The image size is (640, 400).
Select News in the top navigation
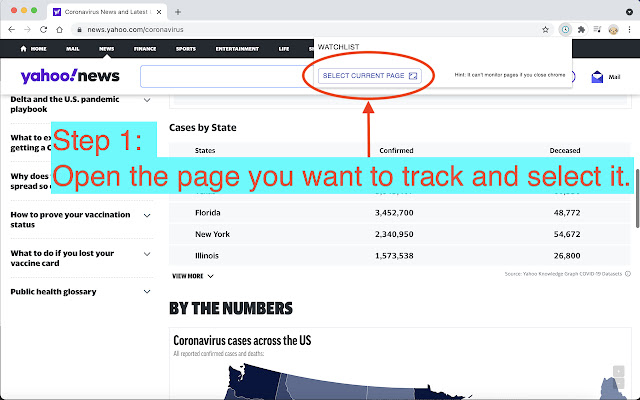coord(107,49)
